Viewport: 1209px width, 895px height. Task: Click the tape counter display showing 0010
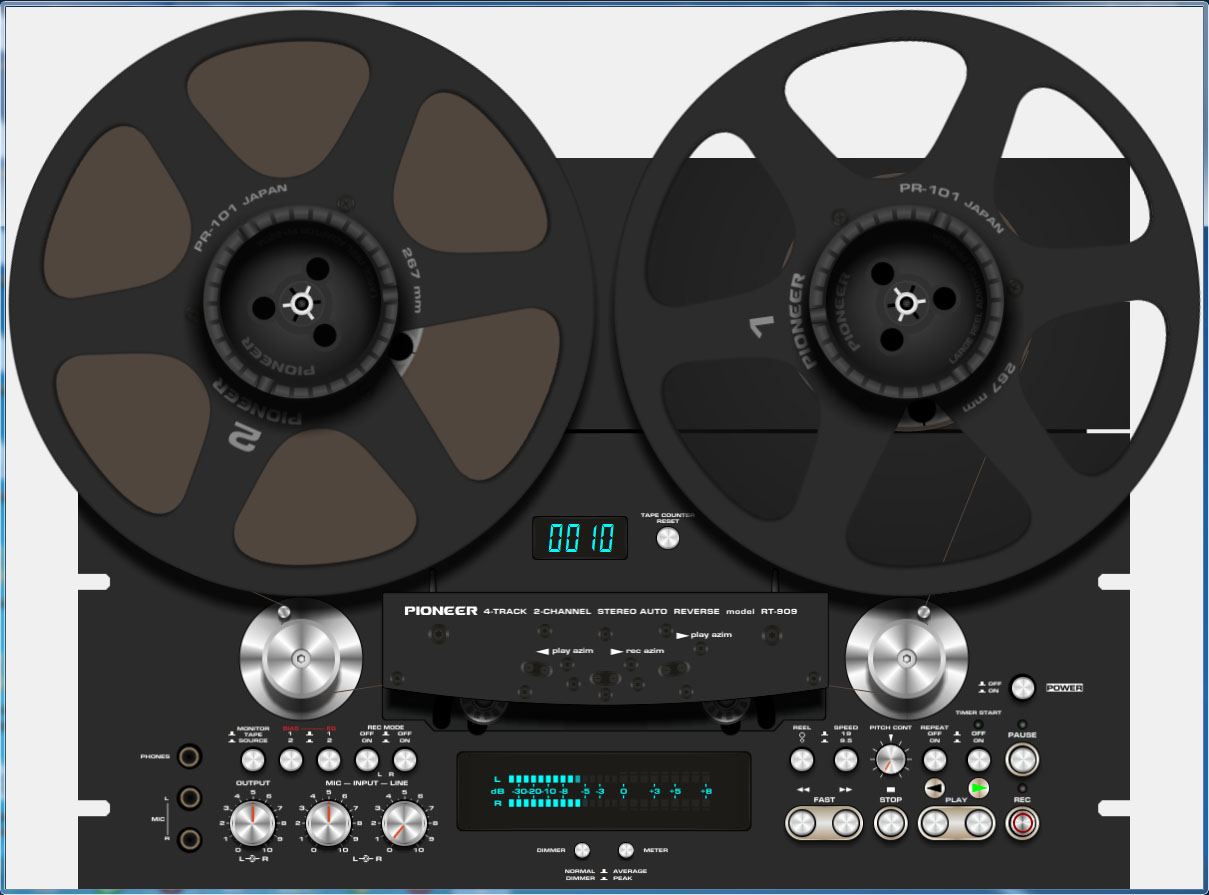pos(580,538)
